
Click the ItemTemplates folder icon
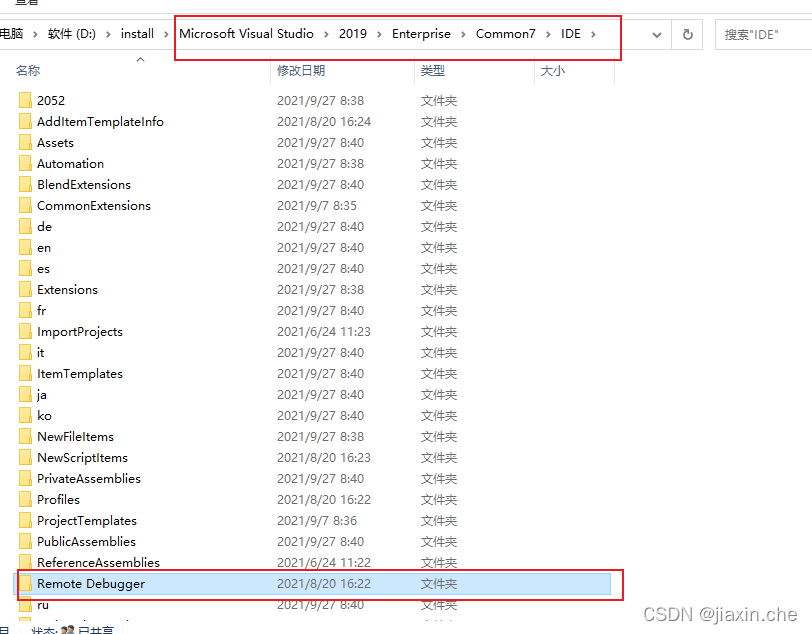click(x=25, y=373)
